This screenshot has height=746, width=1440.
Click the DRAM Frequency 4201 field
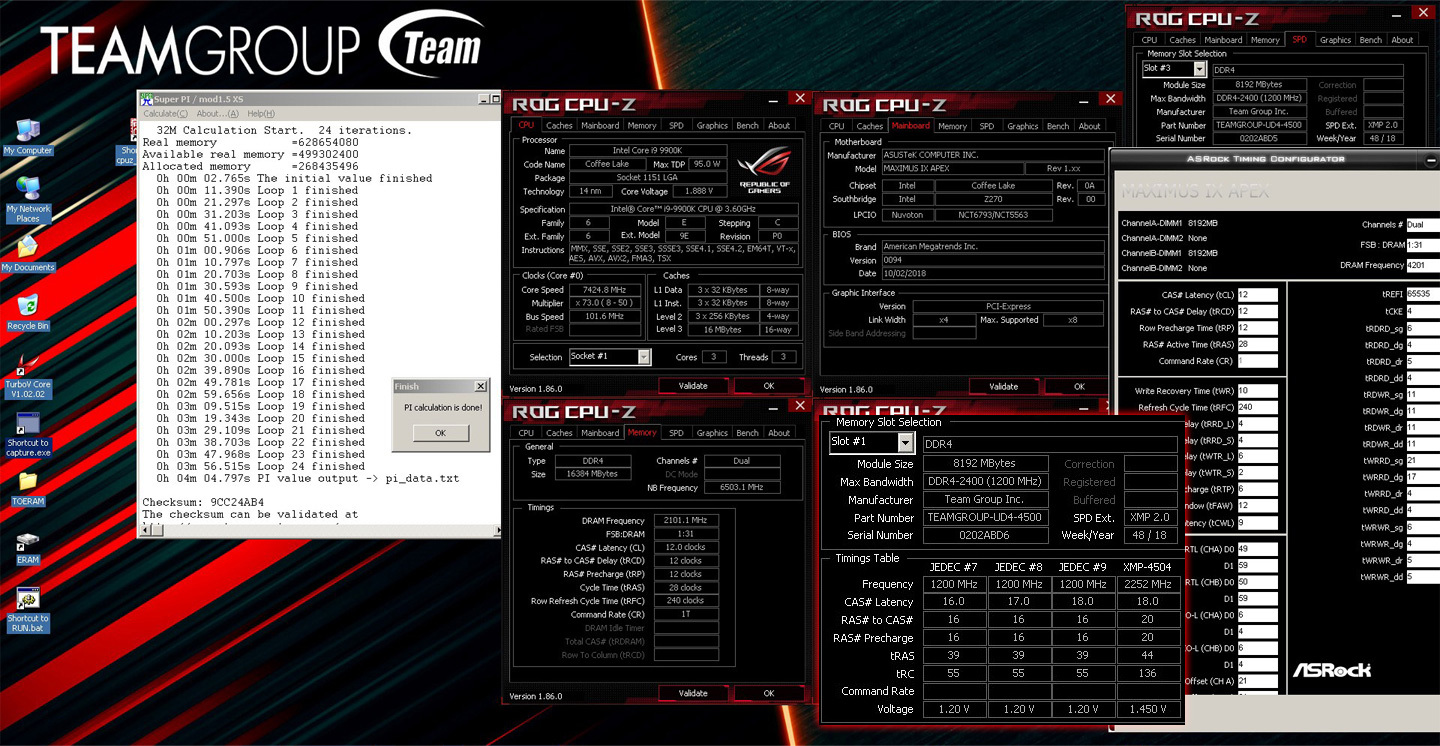click(1423, 265)
